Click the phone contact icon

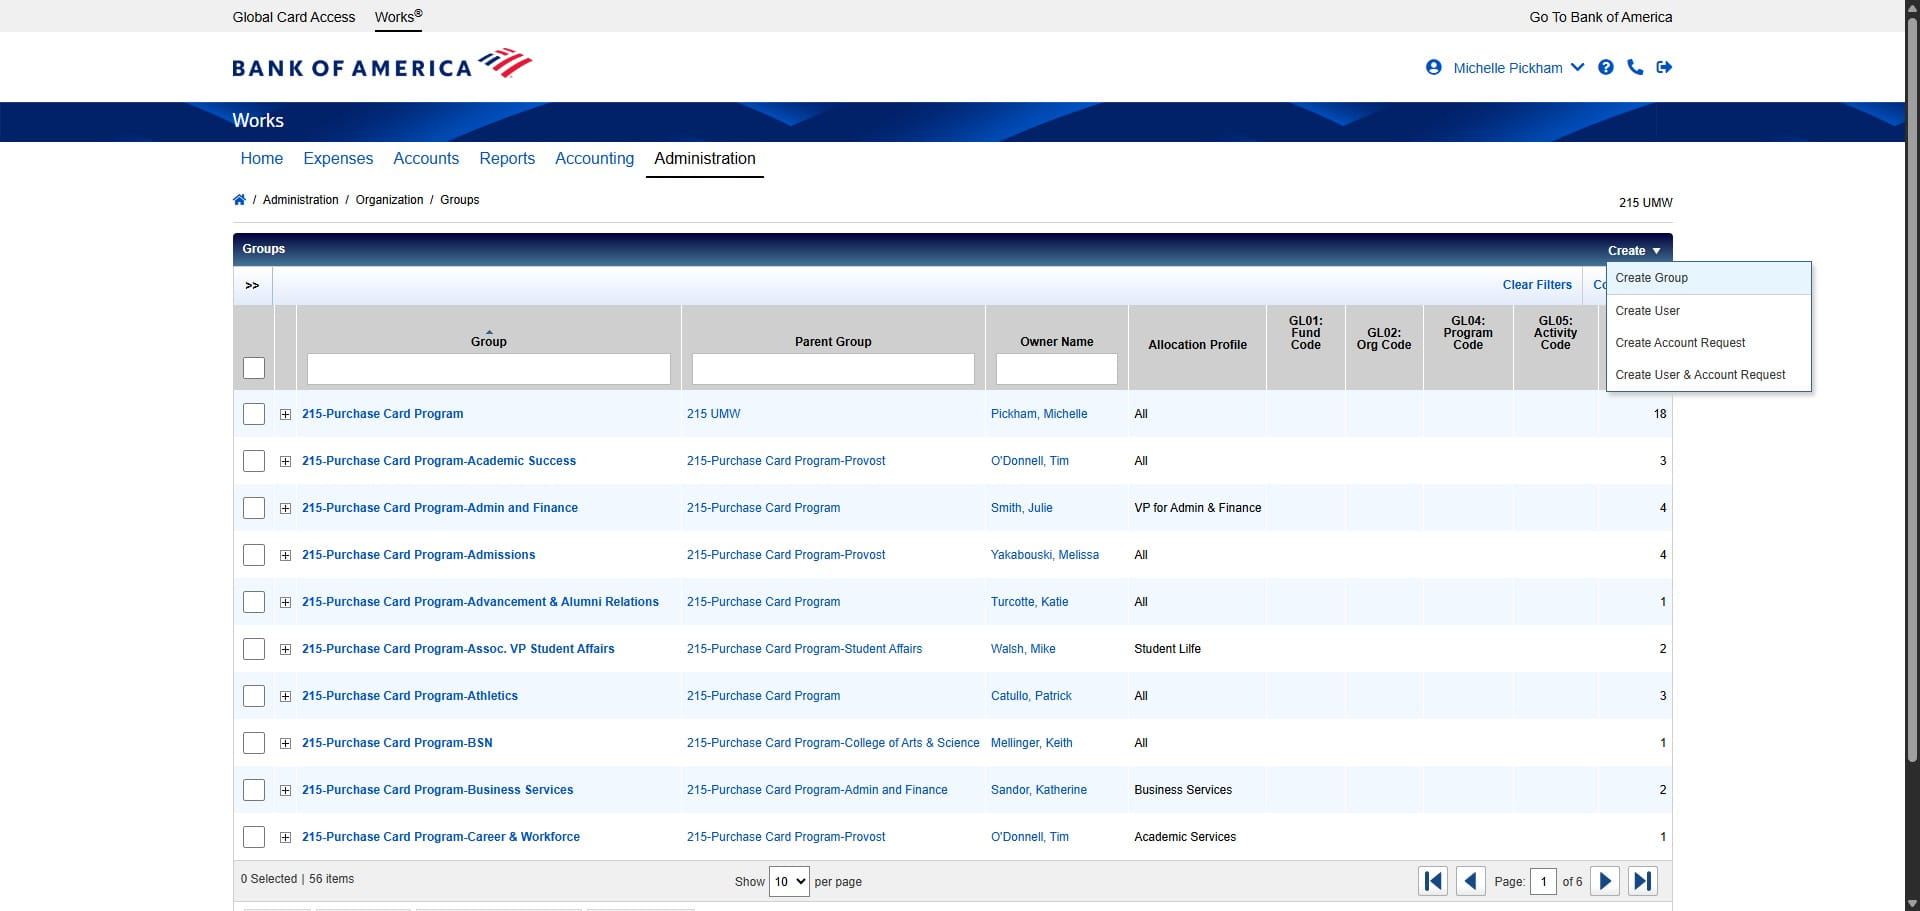pos(1635,68)
